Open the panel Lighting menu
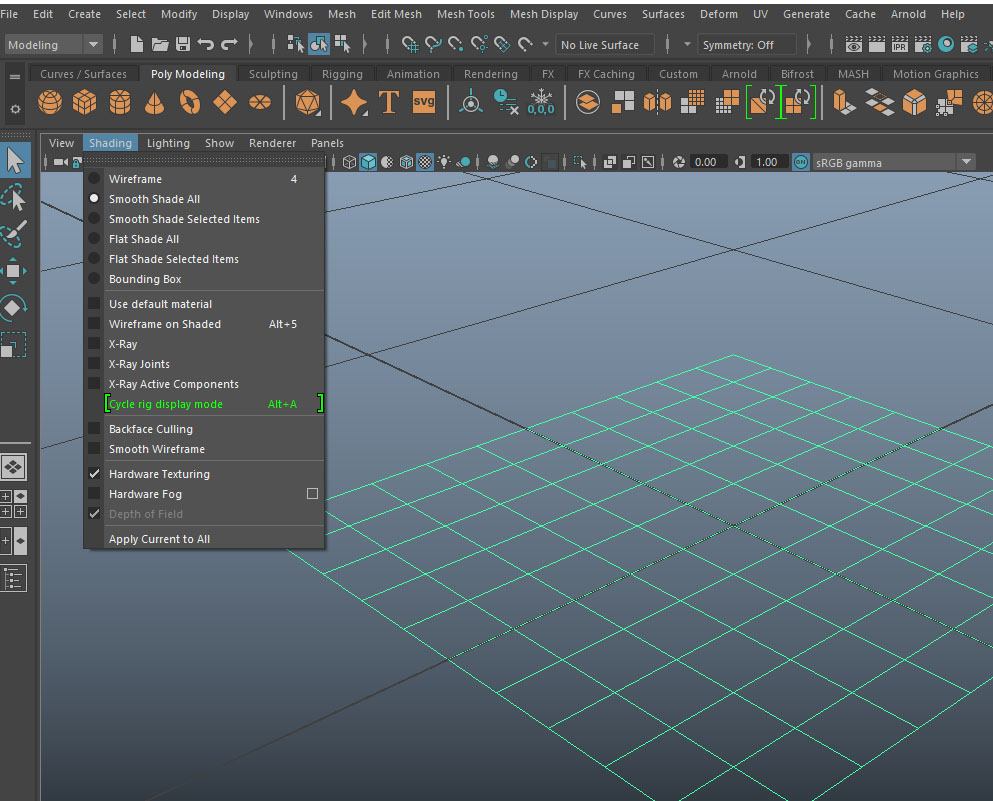993x801 pixels. coord(168,143)
